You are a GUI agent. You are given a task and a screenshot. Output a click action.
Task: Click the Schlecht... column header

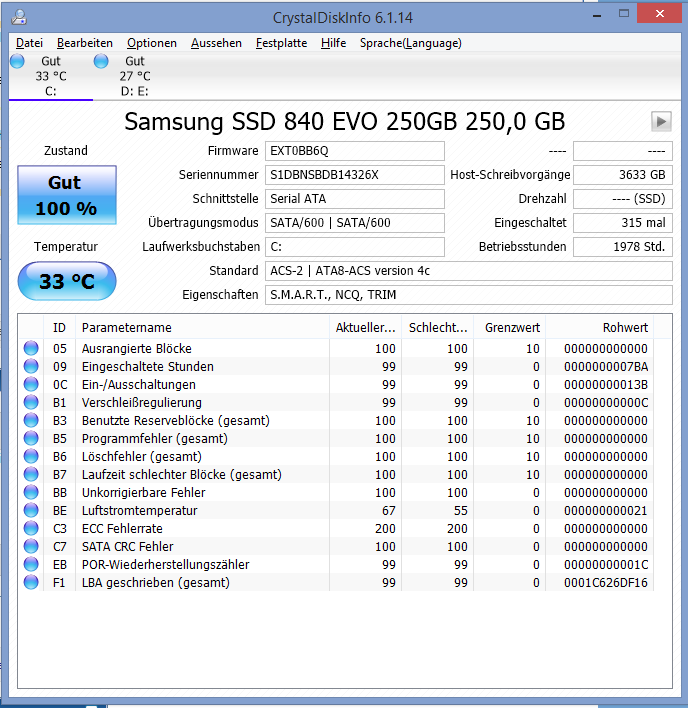437,327
